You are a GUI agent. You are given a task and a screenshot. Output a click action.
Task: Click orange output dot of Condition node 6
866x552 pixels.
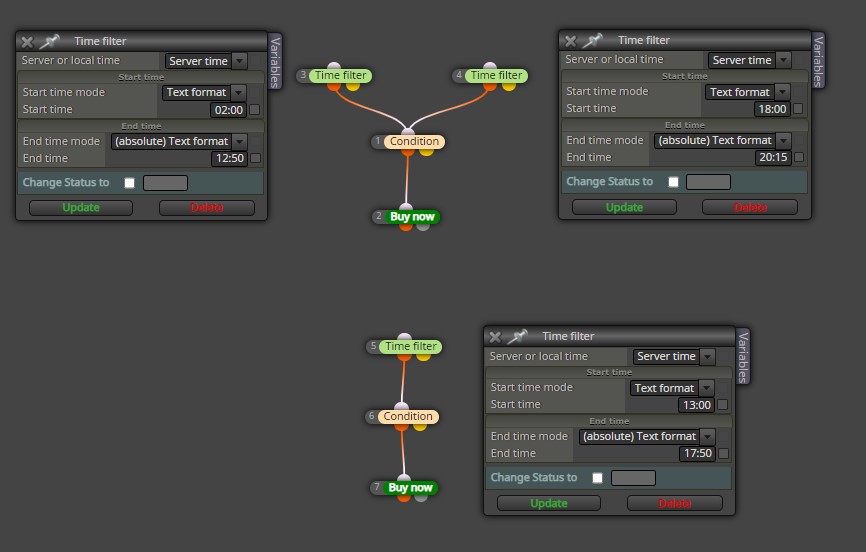[402, 427]
